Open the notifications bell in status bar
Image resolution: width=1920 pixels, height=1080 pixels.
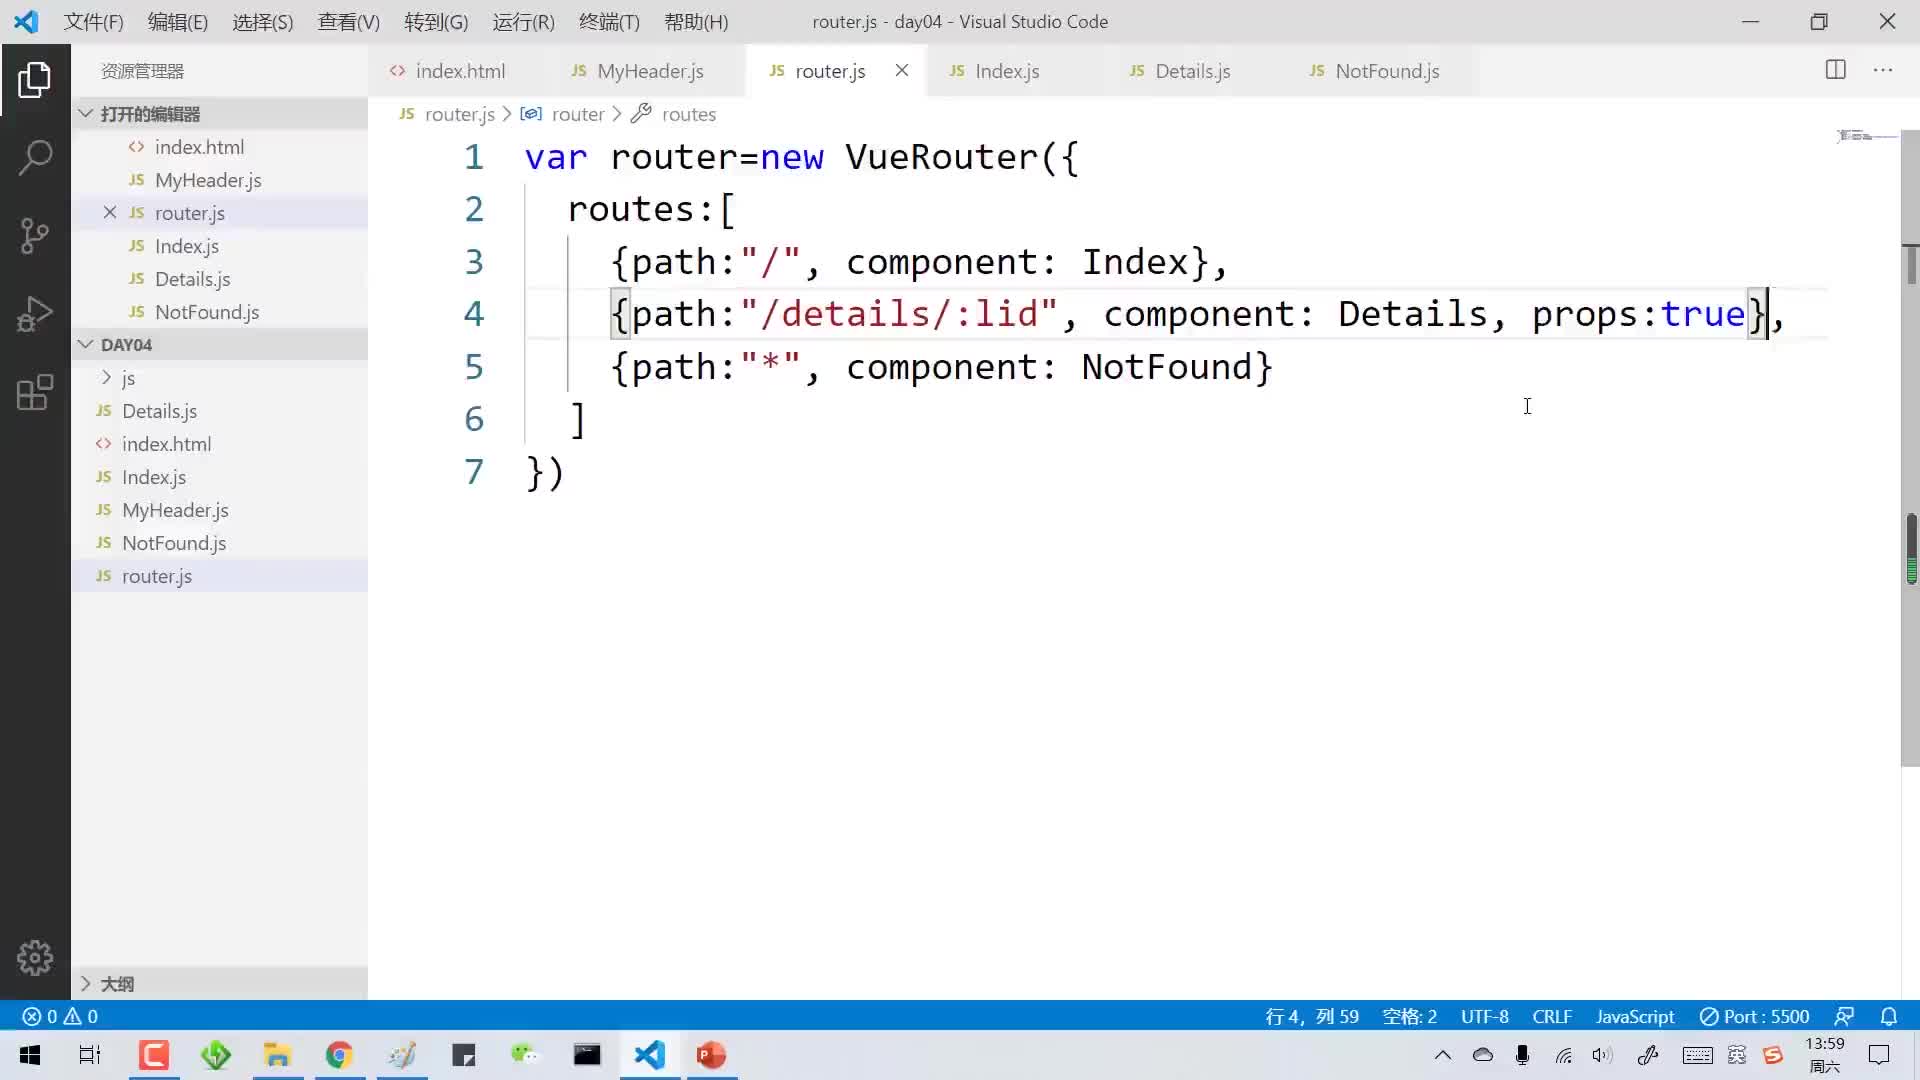(1888, 1016)
